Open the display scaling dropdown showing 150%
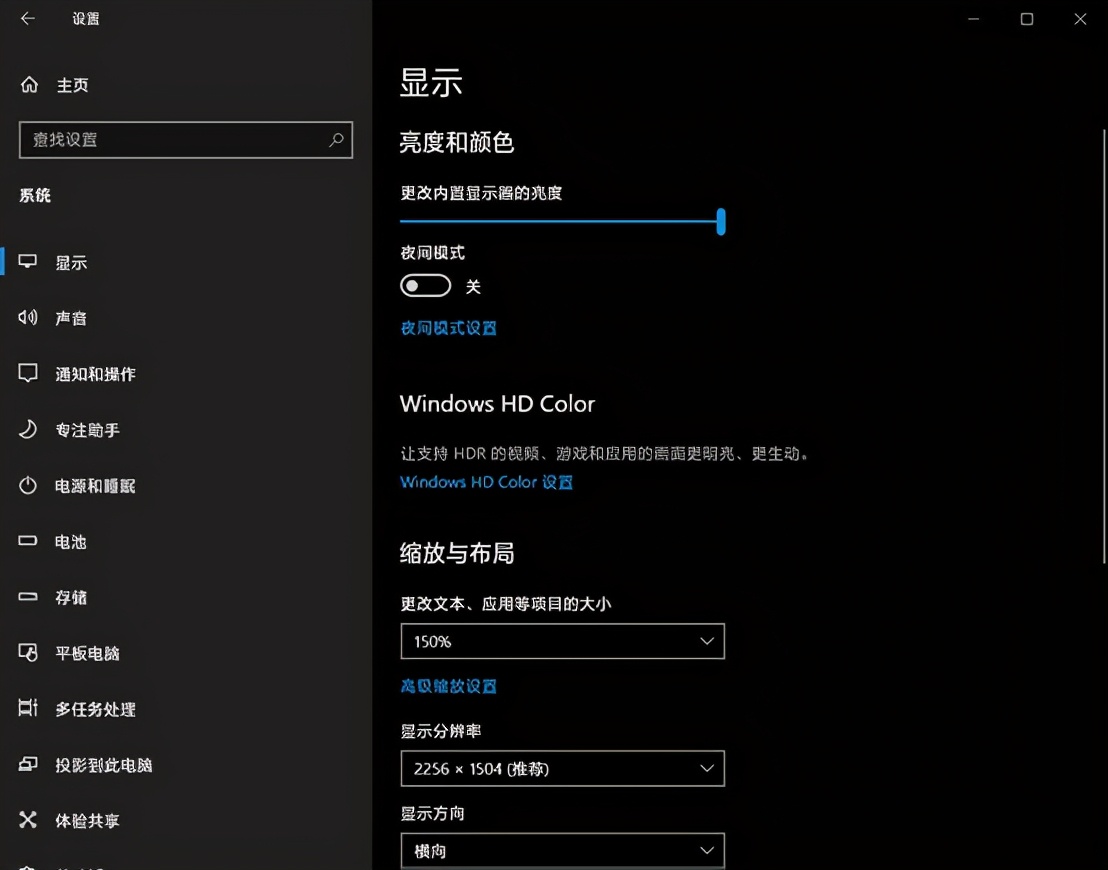This screenshot has height=870, width=1108. 562,641
